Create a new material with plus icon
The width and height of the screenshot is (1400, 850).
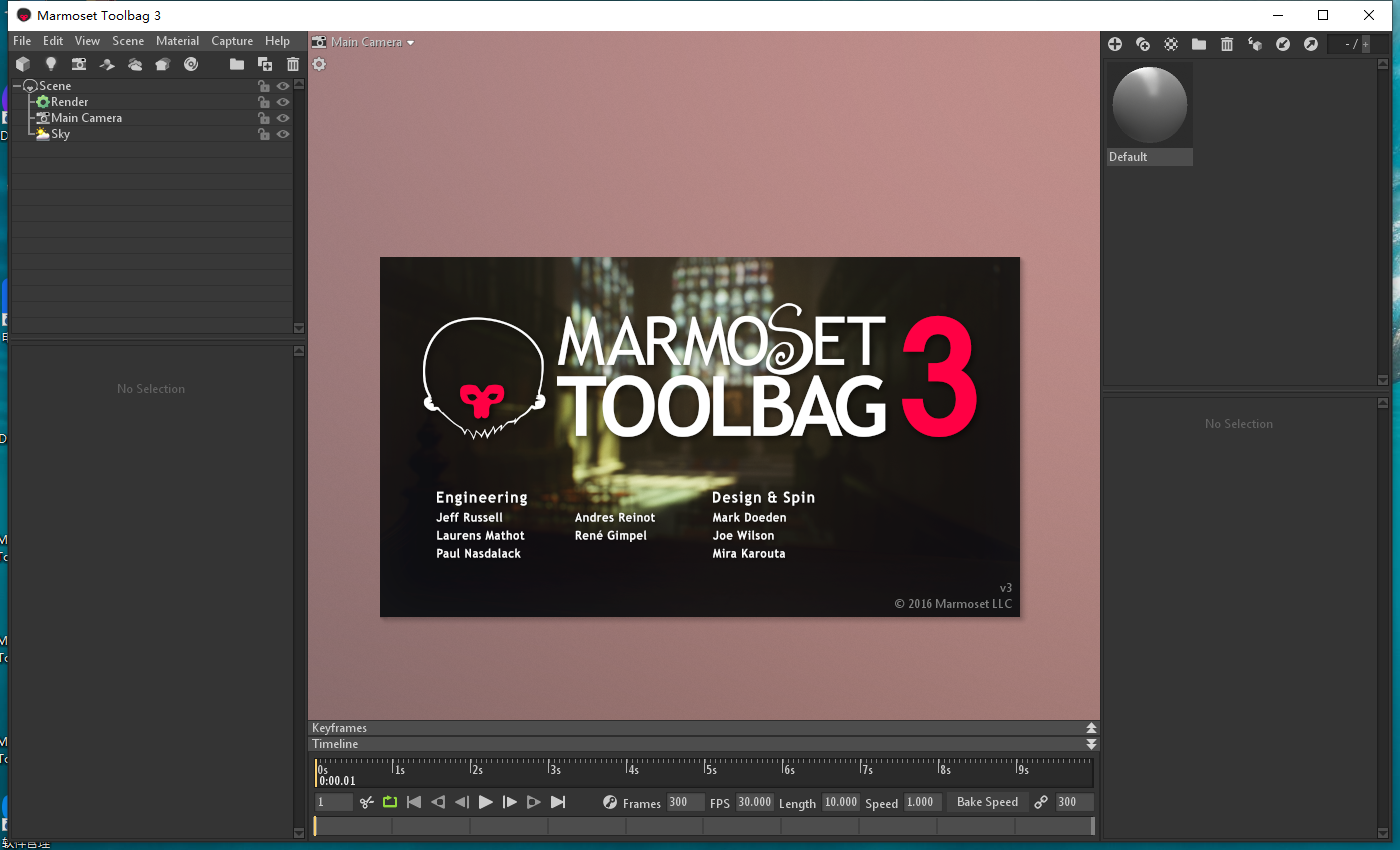tap(1115, 44)
